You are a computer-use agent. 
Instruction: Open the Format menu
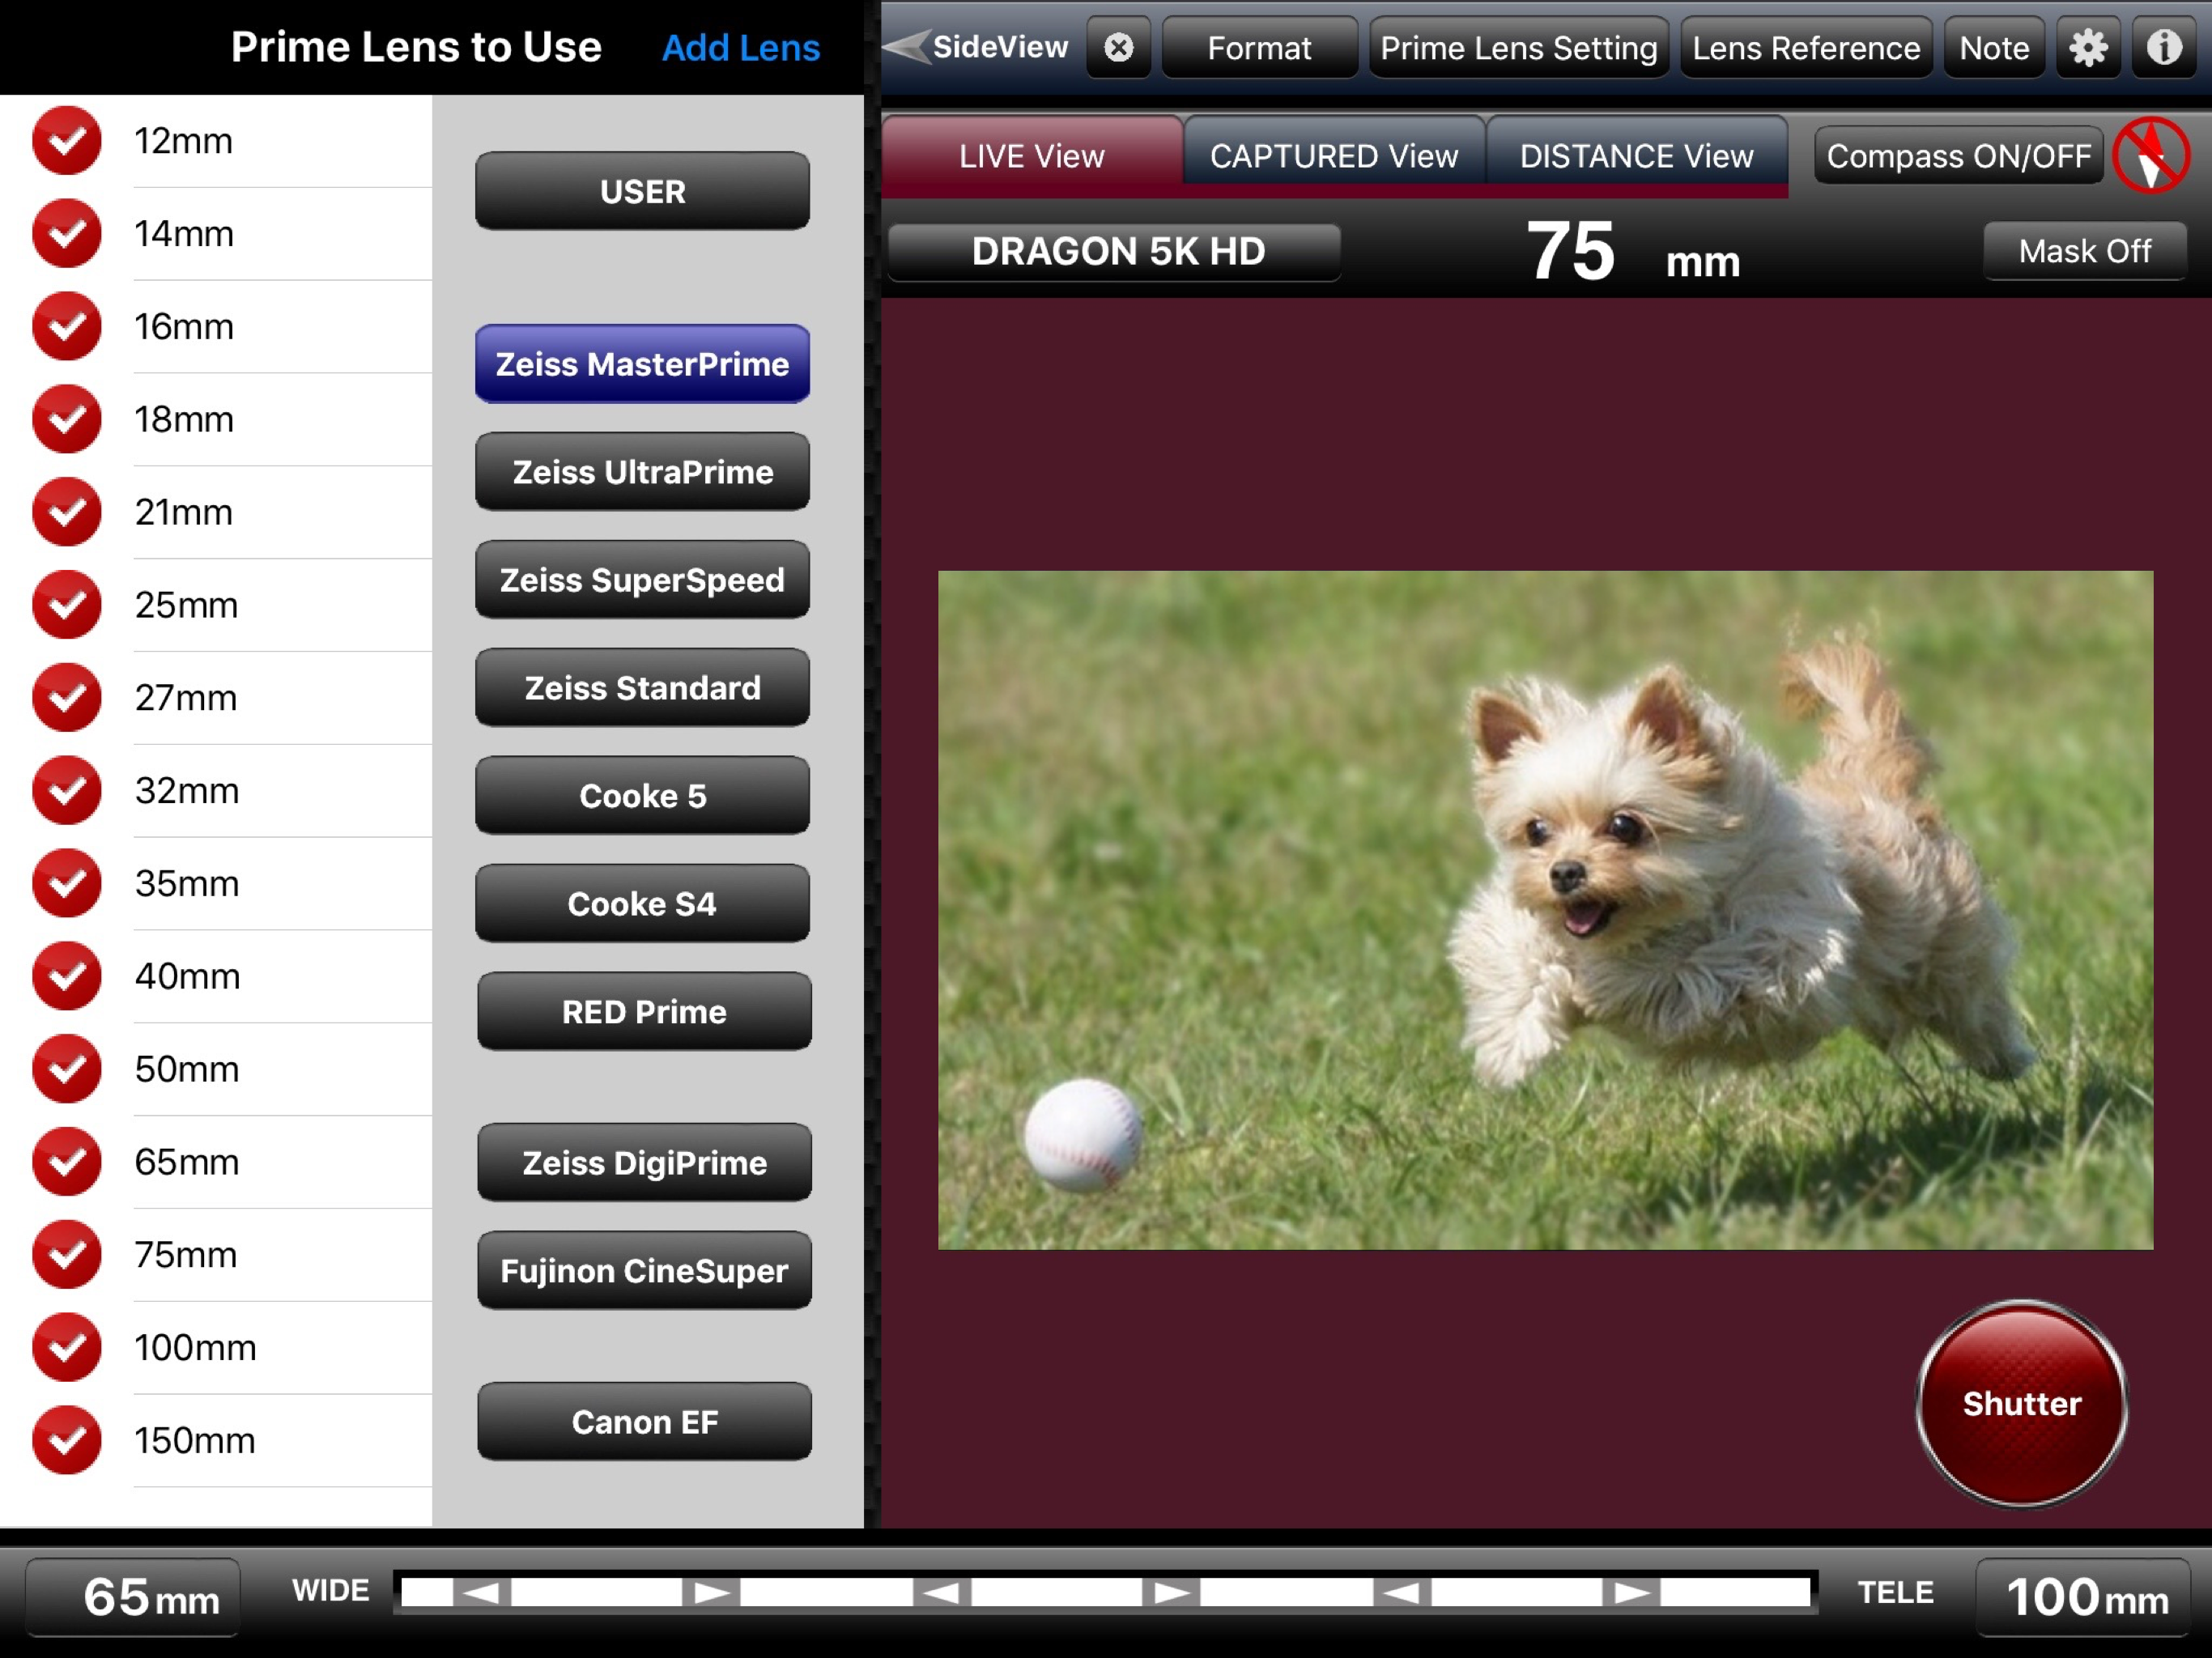pyautogui.click(x=1258, y=47)
